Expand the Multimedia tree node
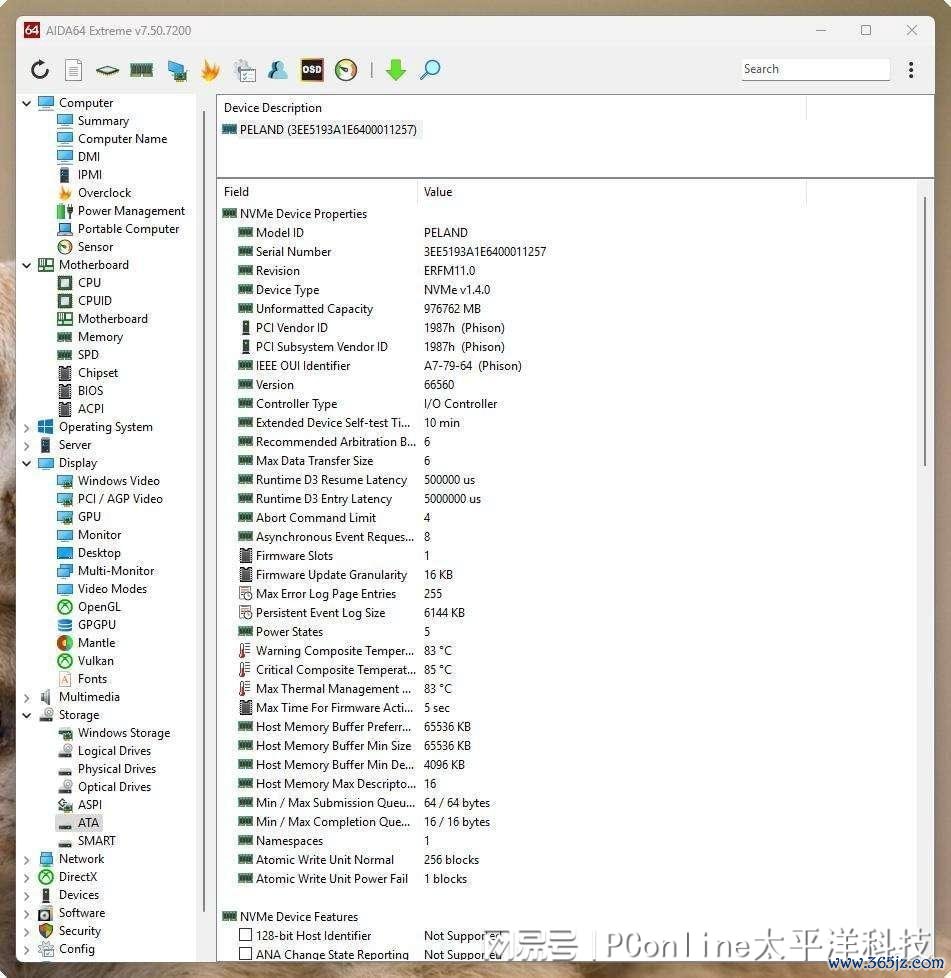Screen dimensions: 951x978 coord(26,697)
